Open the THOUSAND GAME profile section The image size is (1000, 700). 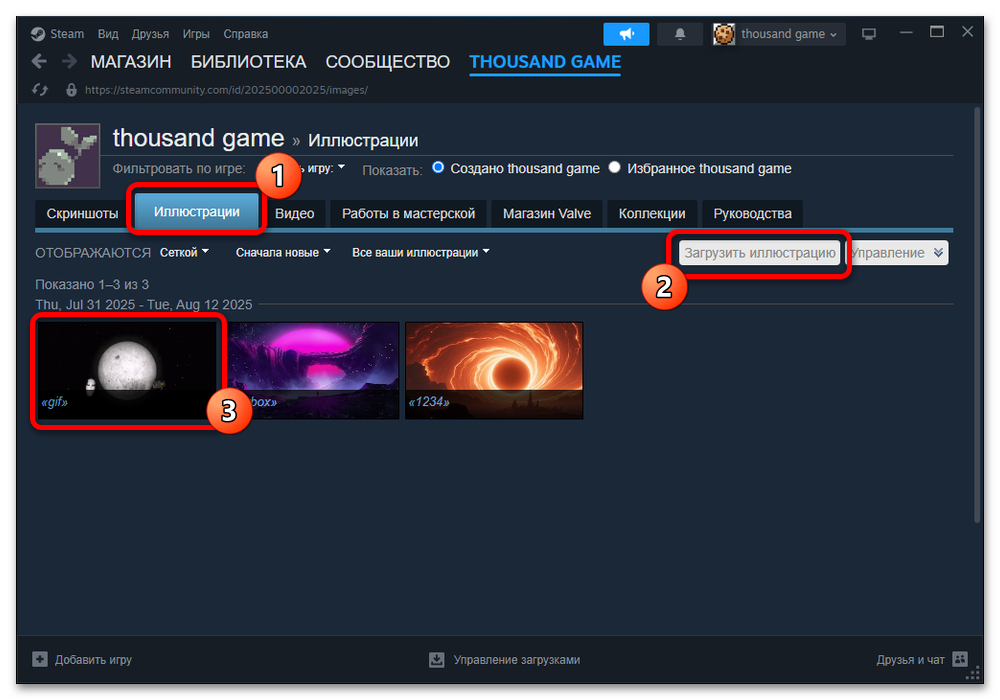pos(545,62)
